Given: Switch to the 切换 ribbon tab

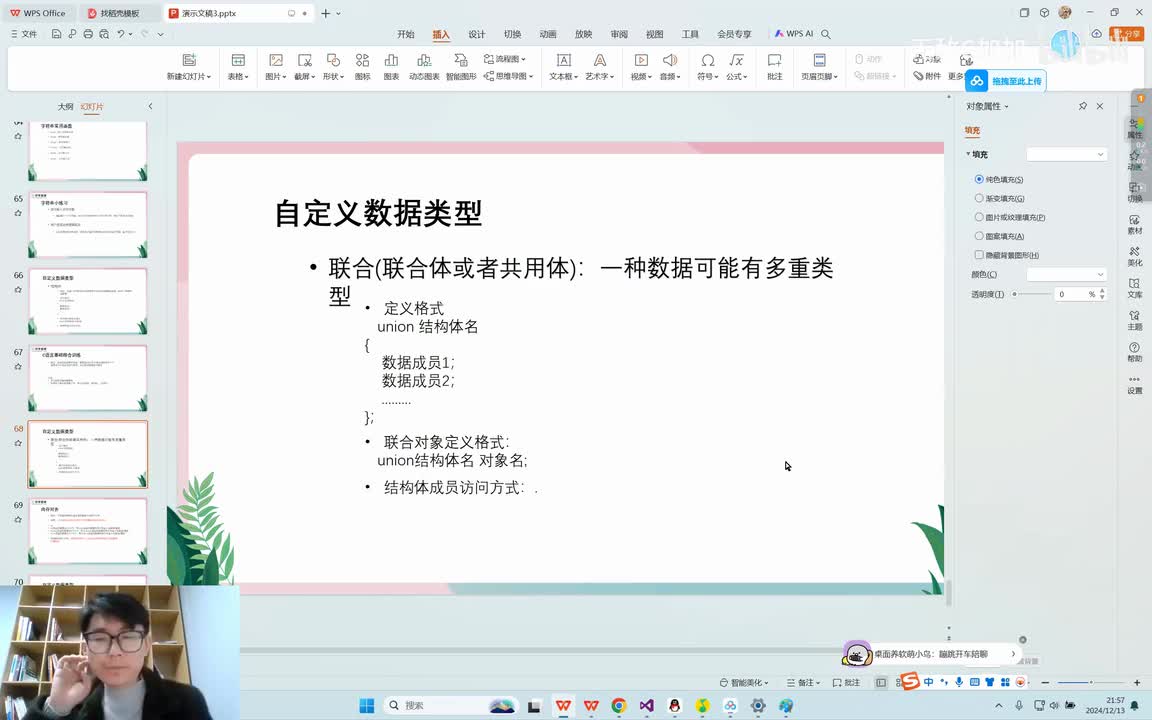Looking at the screenshot, I should tap(512, 34).
